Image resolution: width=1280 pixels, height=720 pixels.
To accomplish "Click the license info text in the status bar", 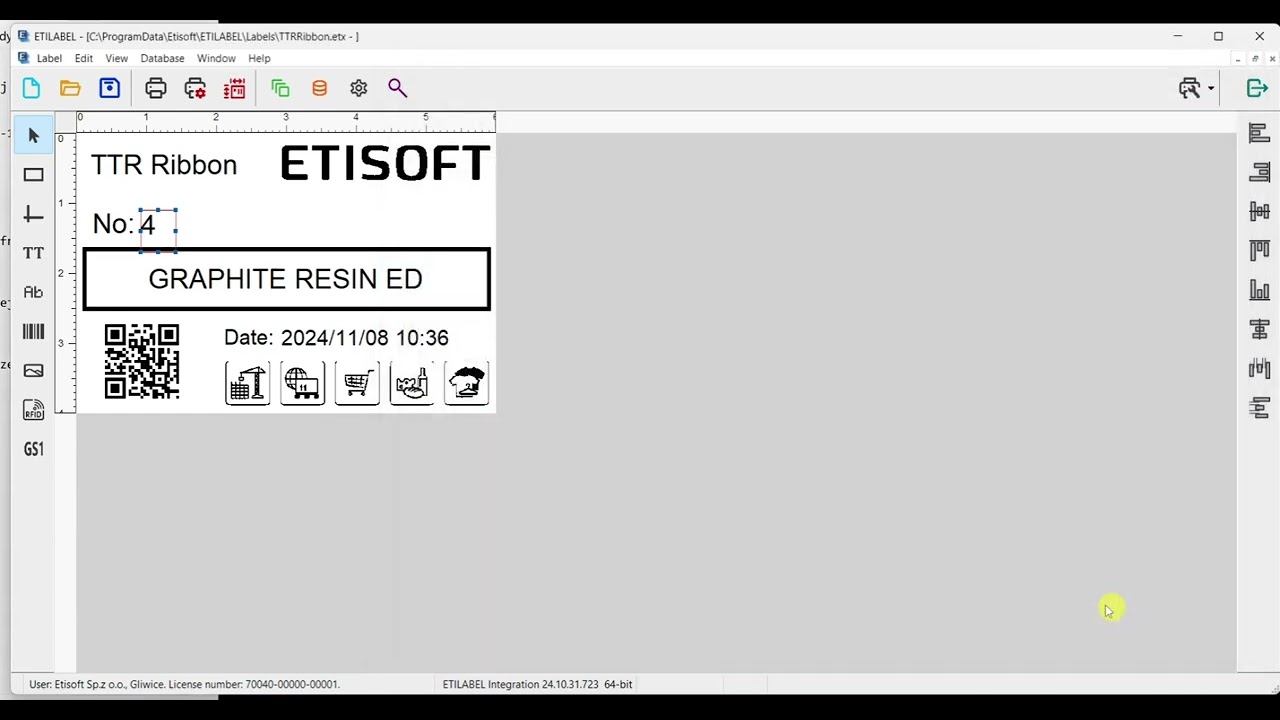I will tap(184, 684).
